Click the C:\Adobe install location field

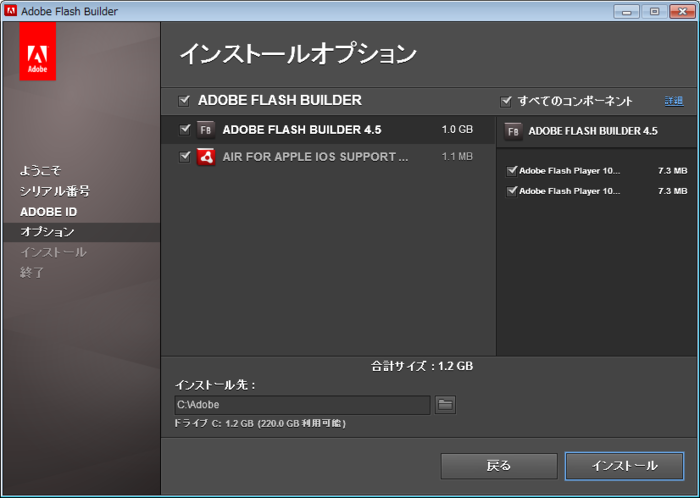point(302,405)
